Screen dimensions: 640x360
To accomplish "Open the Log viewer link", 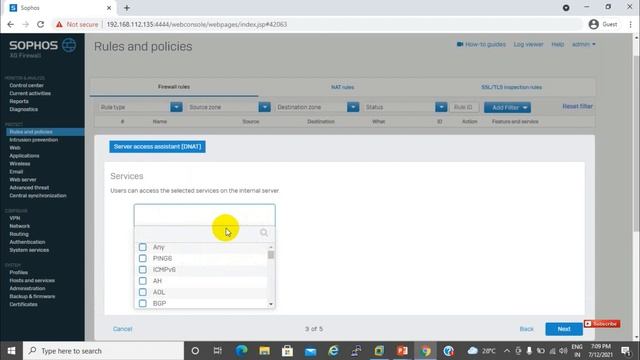I will pyautogui.click(x=528, y=44).
